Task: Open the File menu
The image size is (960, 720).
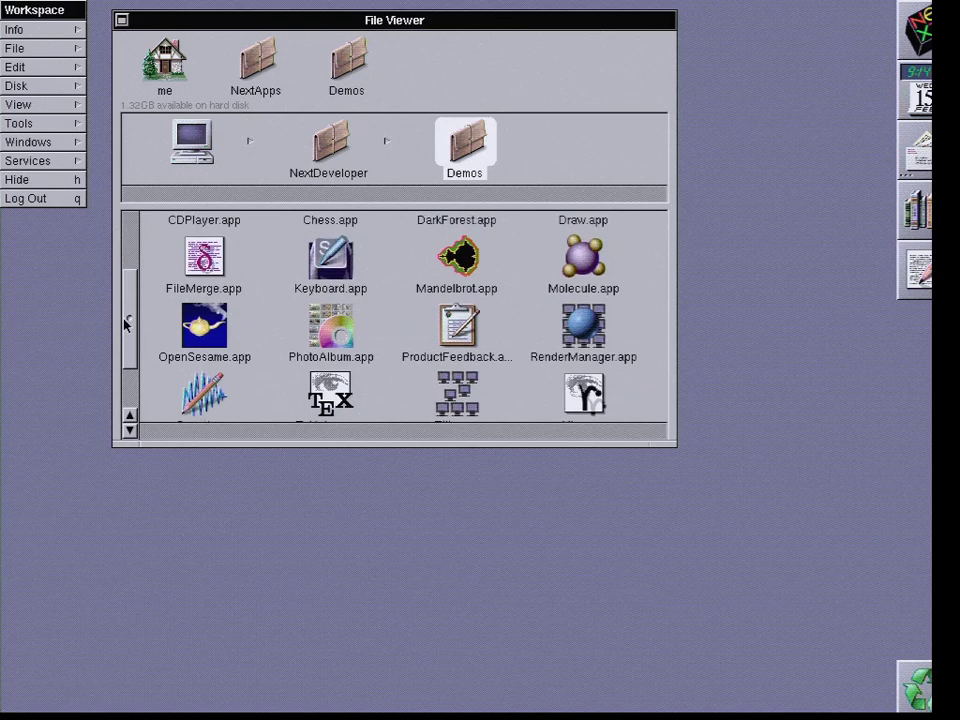Action: click(43, 48)
